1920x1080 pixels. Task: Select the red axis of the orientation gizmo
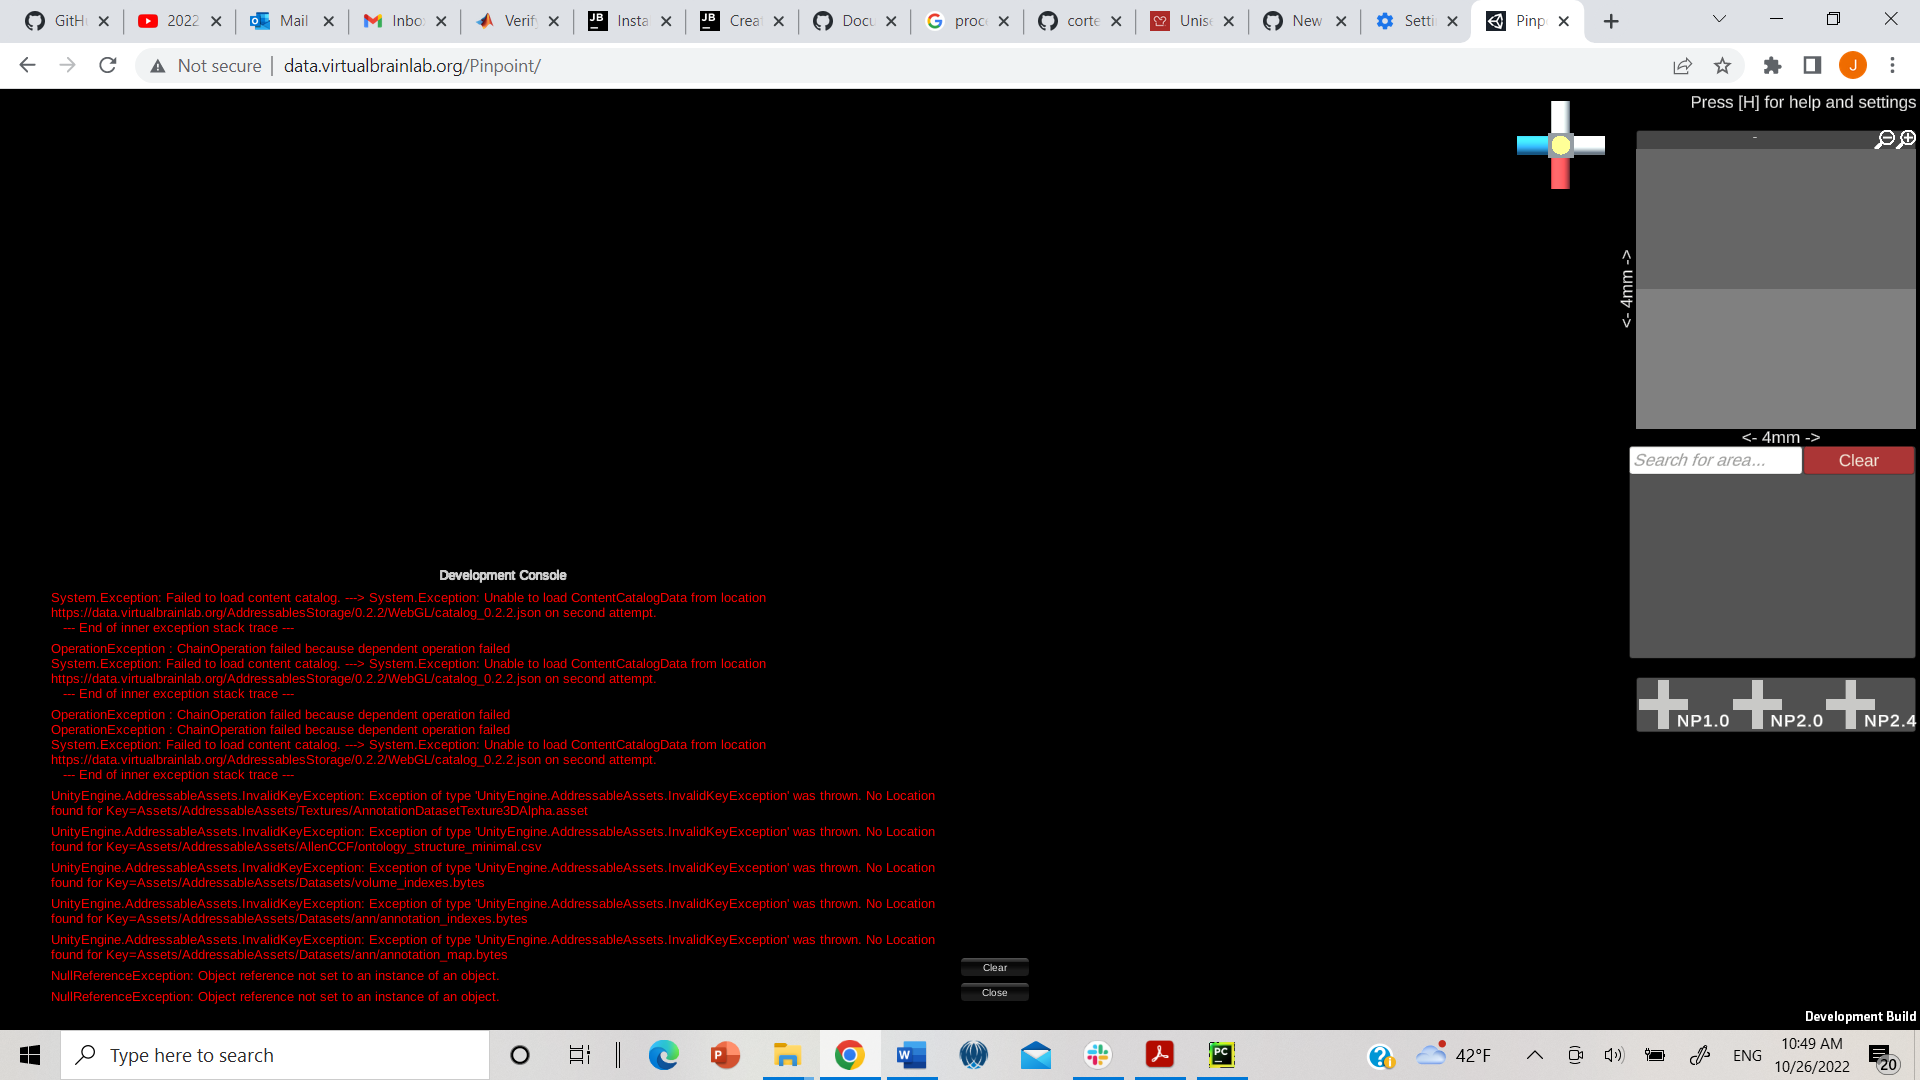point(1558,172)
